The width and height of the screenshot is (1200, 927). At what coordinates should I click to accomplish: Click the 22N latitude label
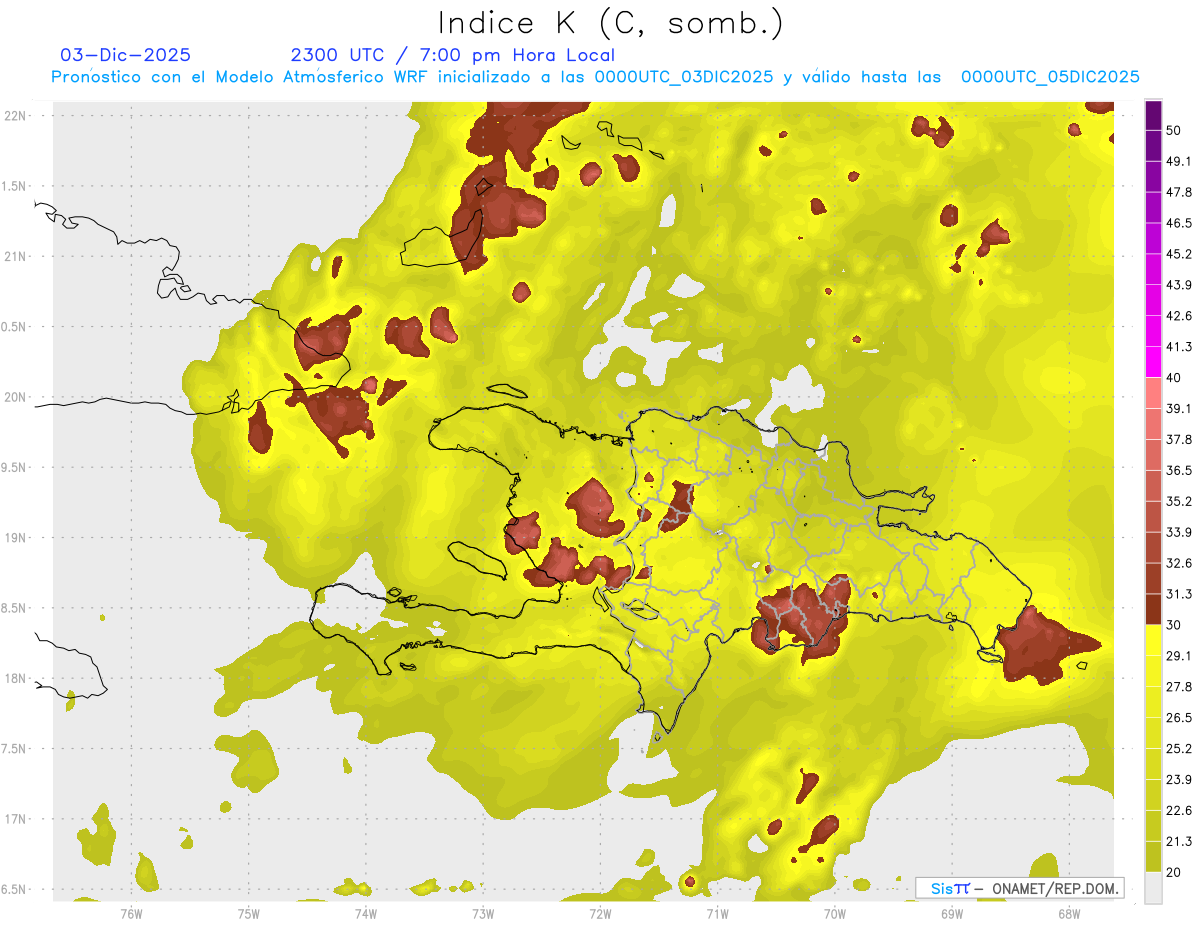click(x=15, y=115)
